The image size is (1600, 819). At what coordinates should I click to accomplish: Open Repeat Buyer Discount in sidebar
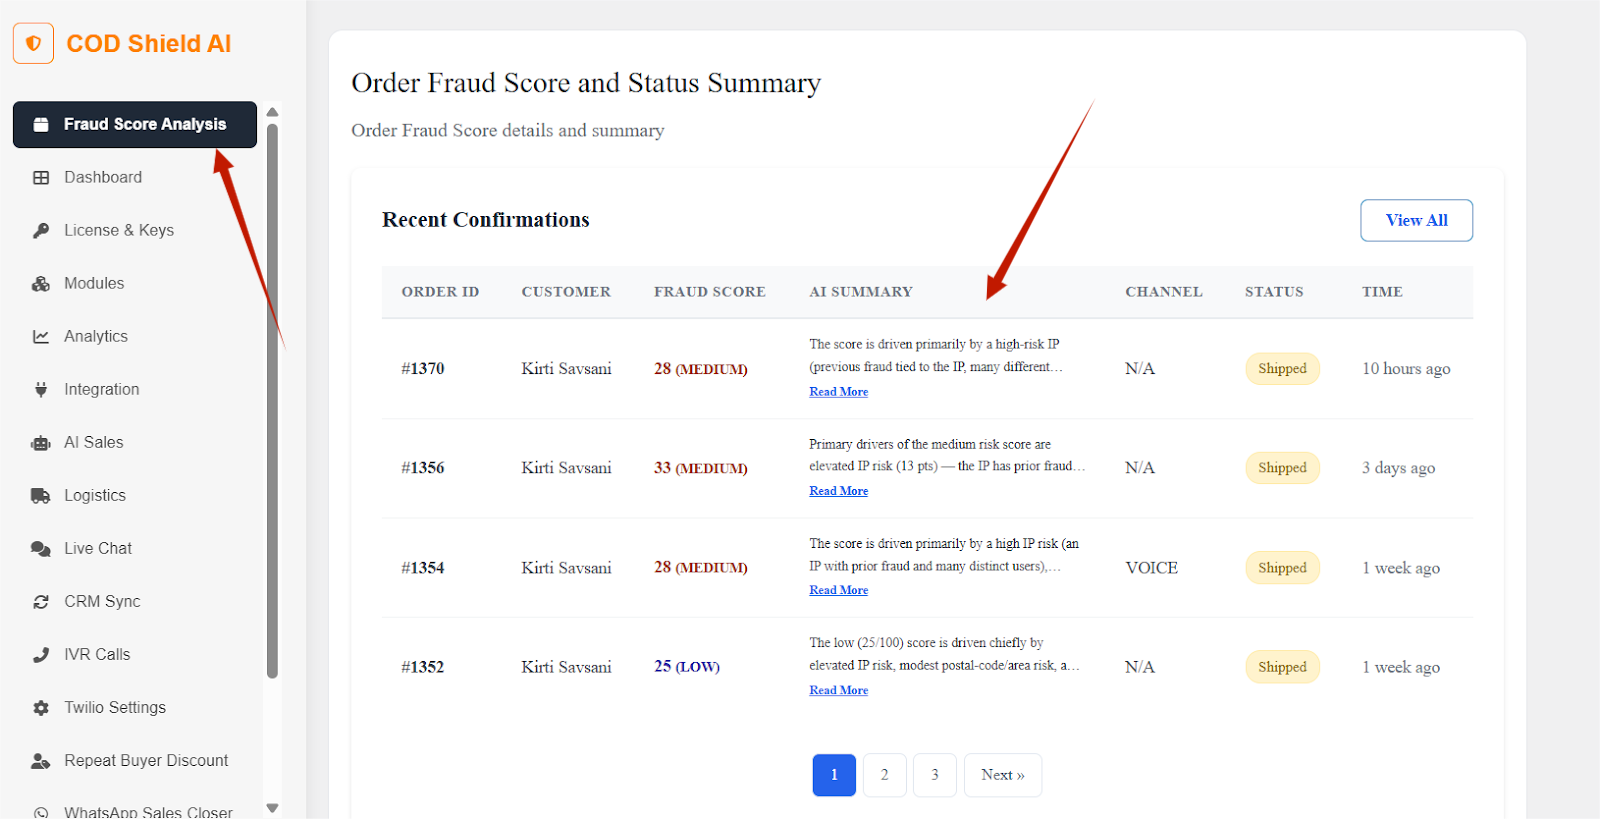coord(146,760)
